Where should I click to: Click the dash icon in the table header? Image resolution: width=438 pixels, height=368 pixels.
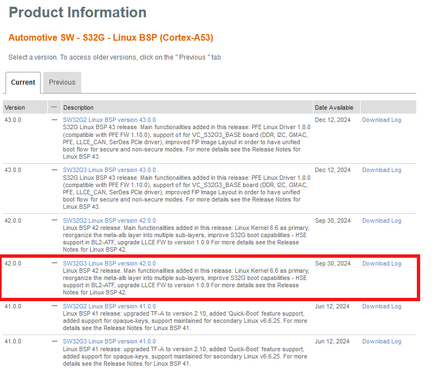point(54,107)
